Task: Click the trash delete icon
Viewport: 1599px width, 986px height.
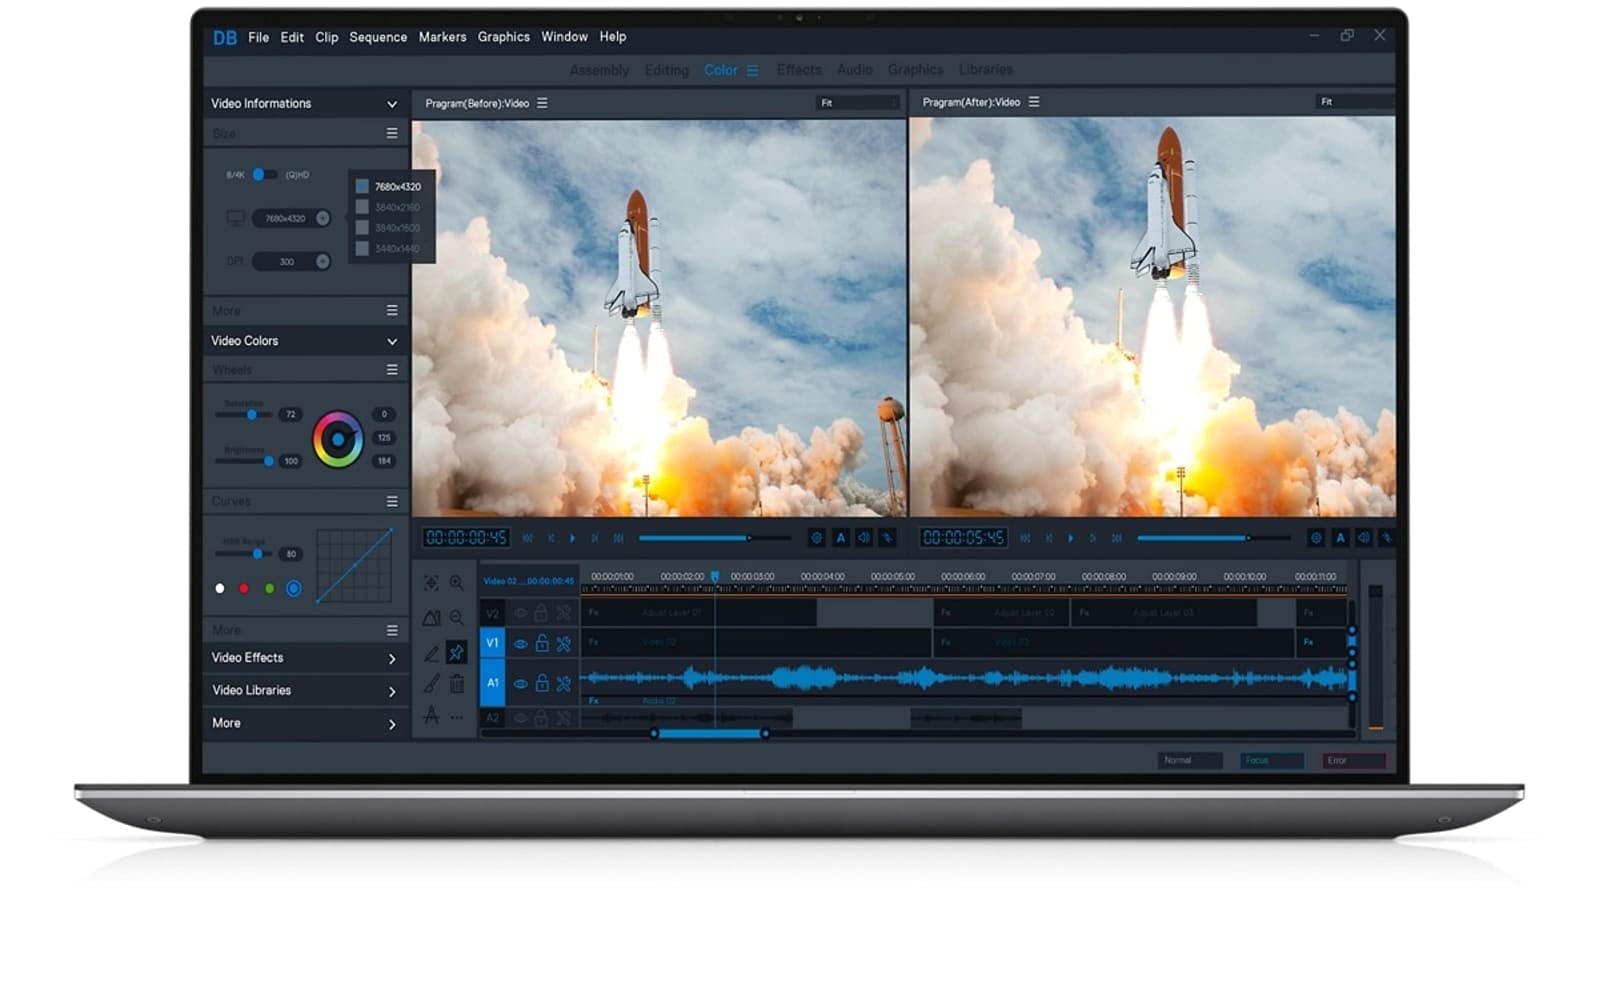Action: 456,684
